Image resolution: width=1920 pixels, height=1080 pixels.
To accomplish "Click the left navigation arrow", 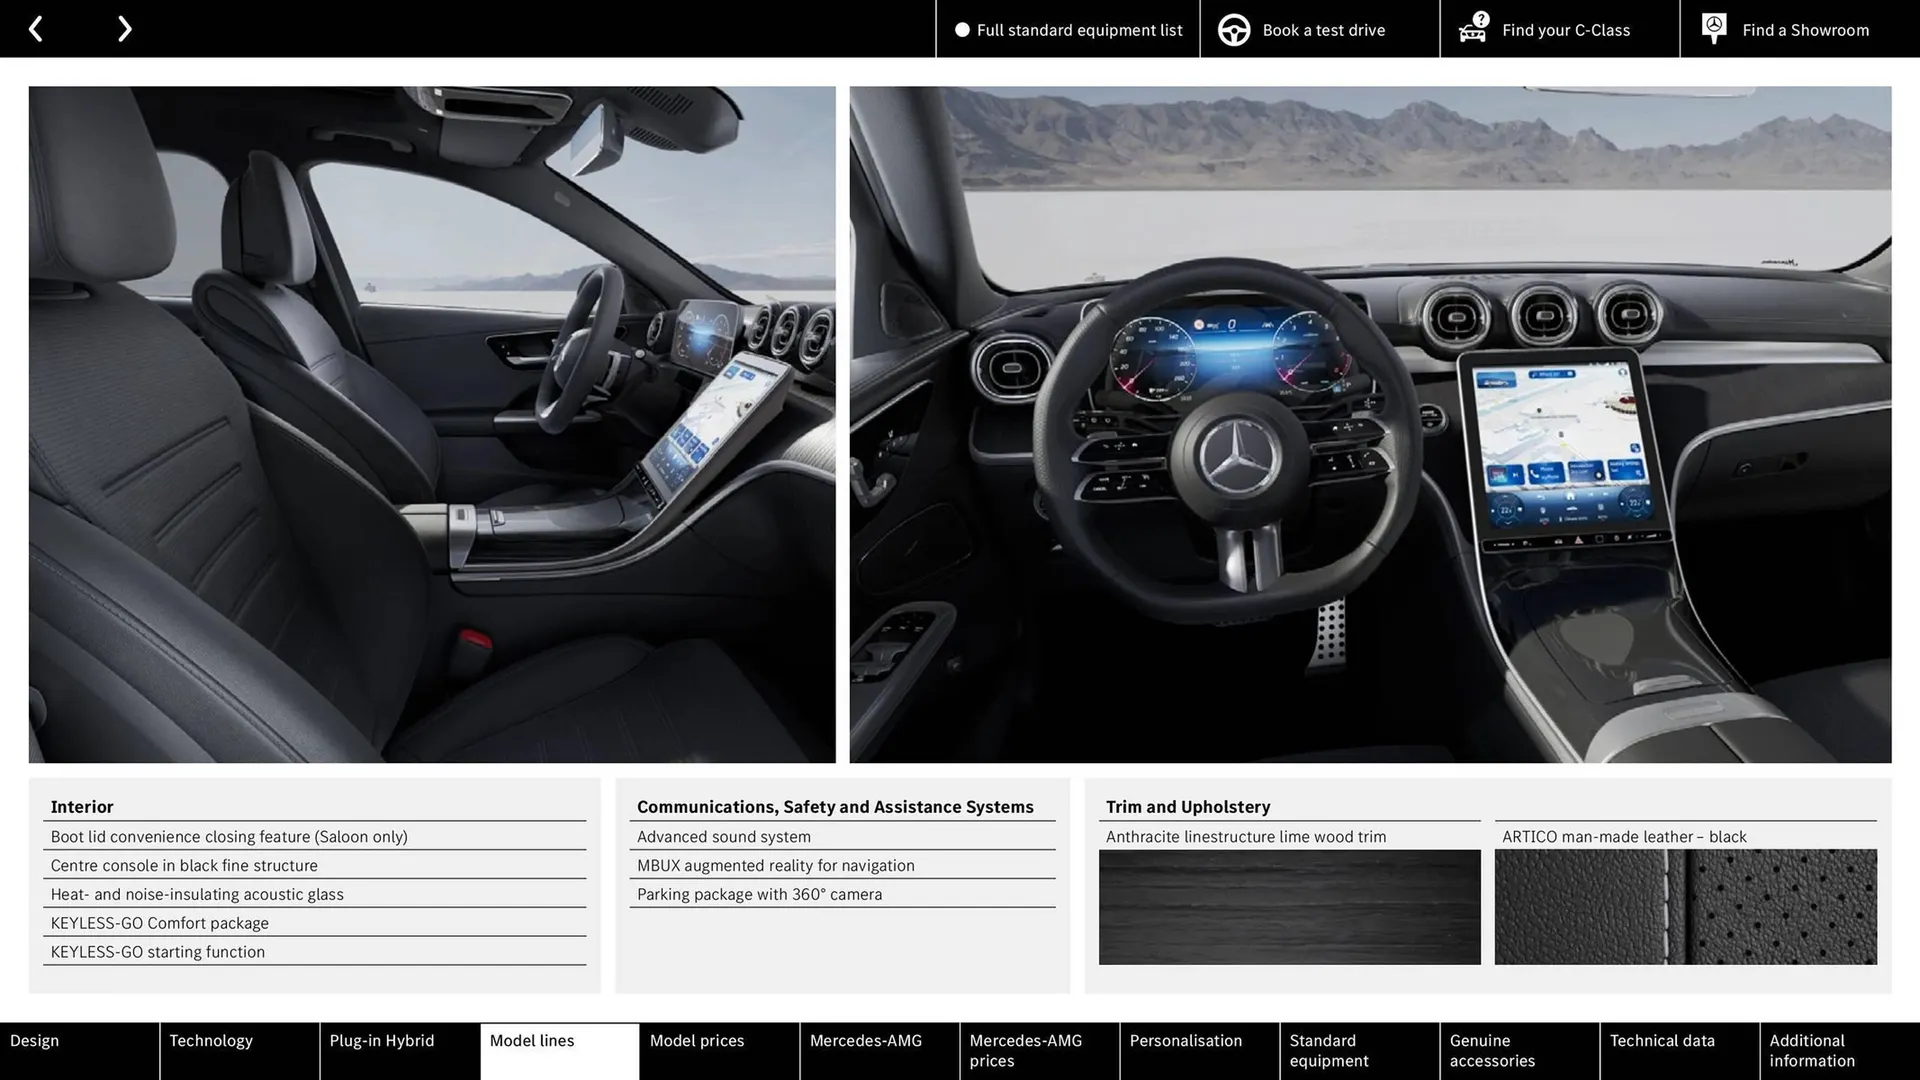I will 36,28.
